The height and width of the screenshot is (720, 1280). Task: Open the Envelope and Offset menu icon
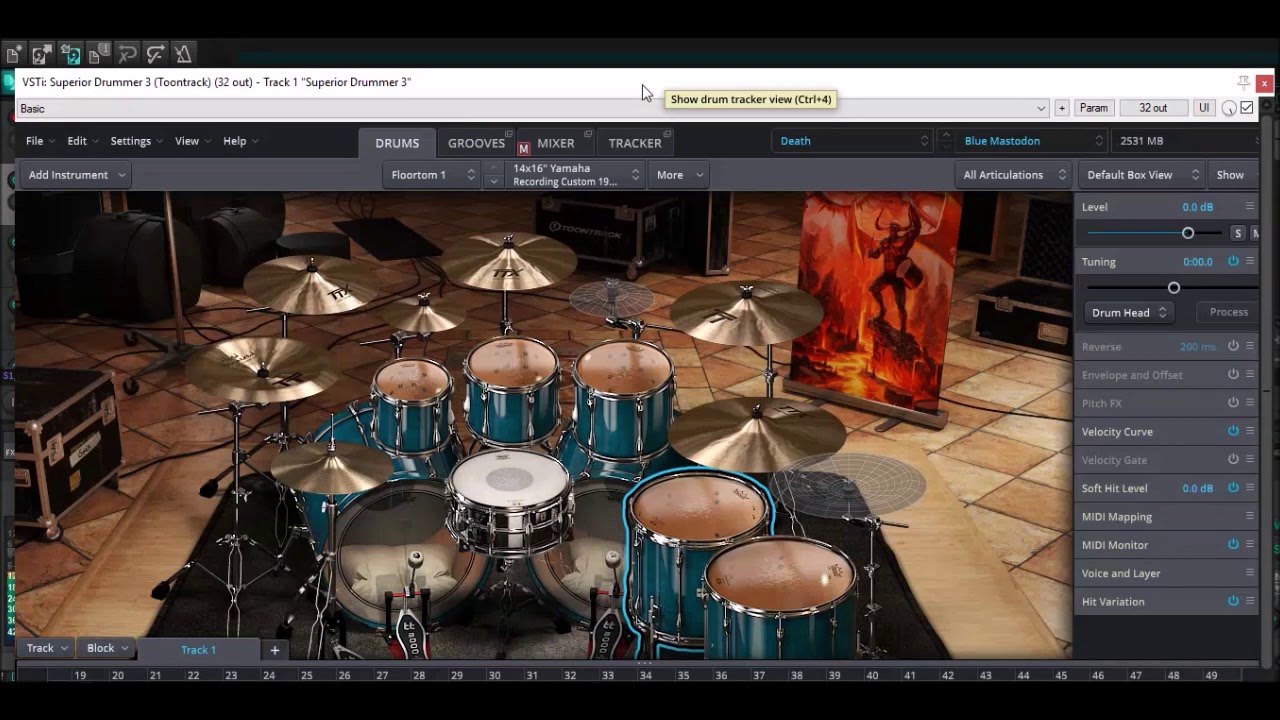pos(1250,374)
